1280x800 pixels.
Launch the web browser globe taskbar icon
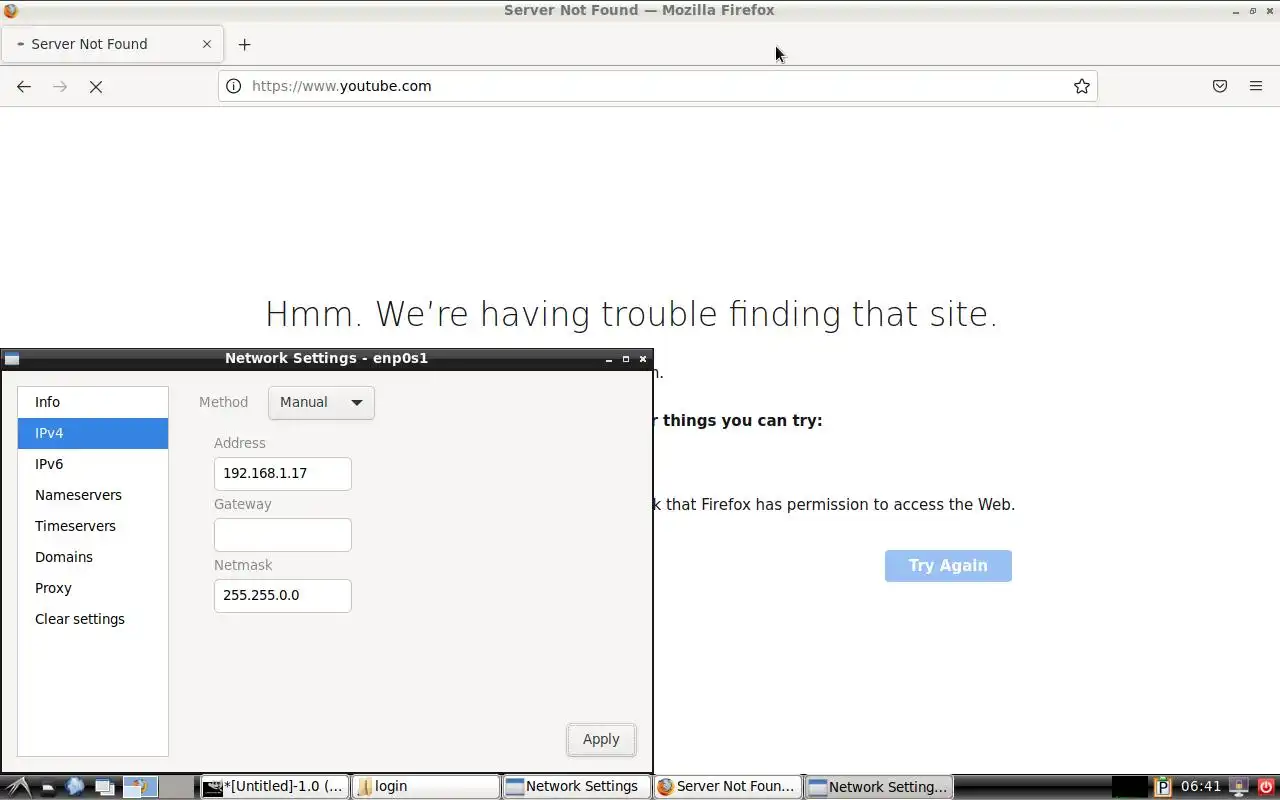coord(75,787)
